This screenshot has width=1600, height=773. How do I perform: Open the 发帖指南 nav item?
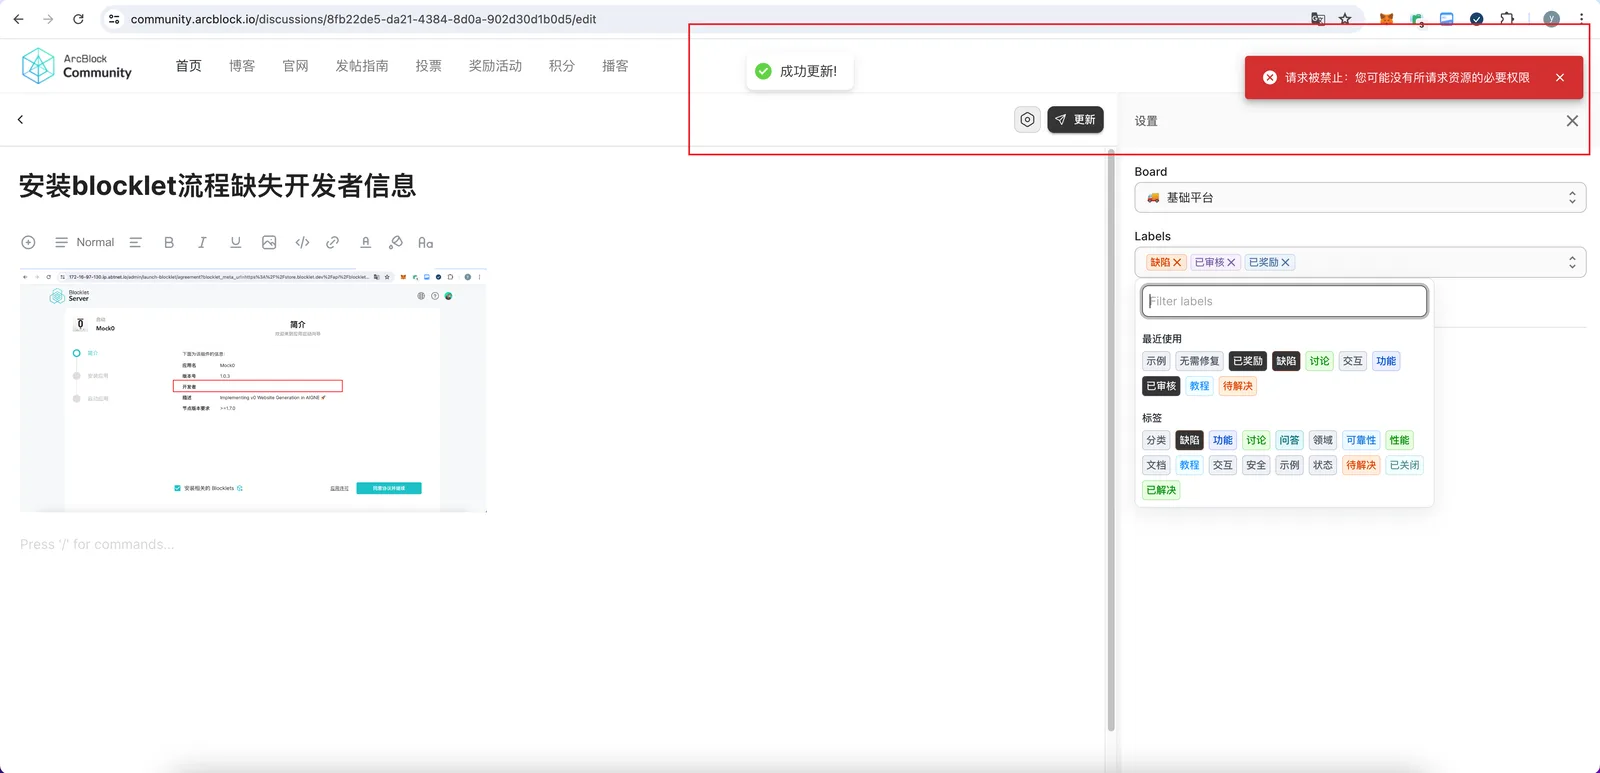tap(362, 66)
